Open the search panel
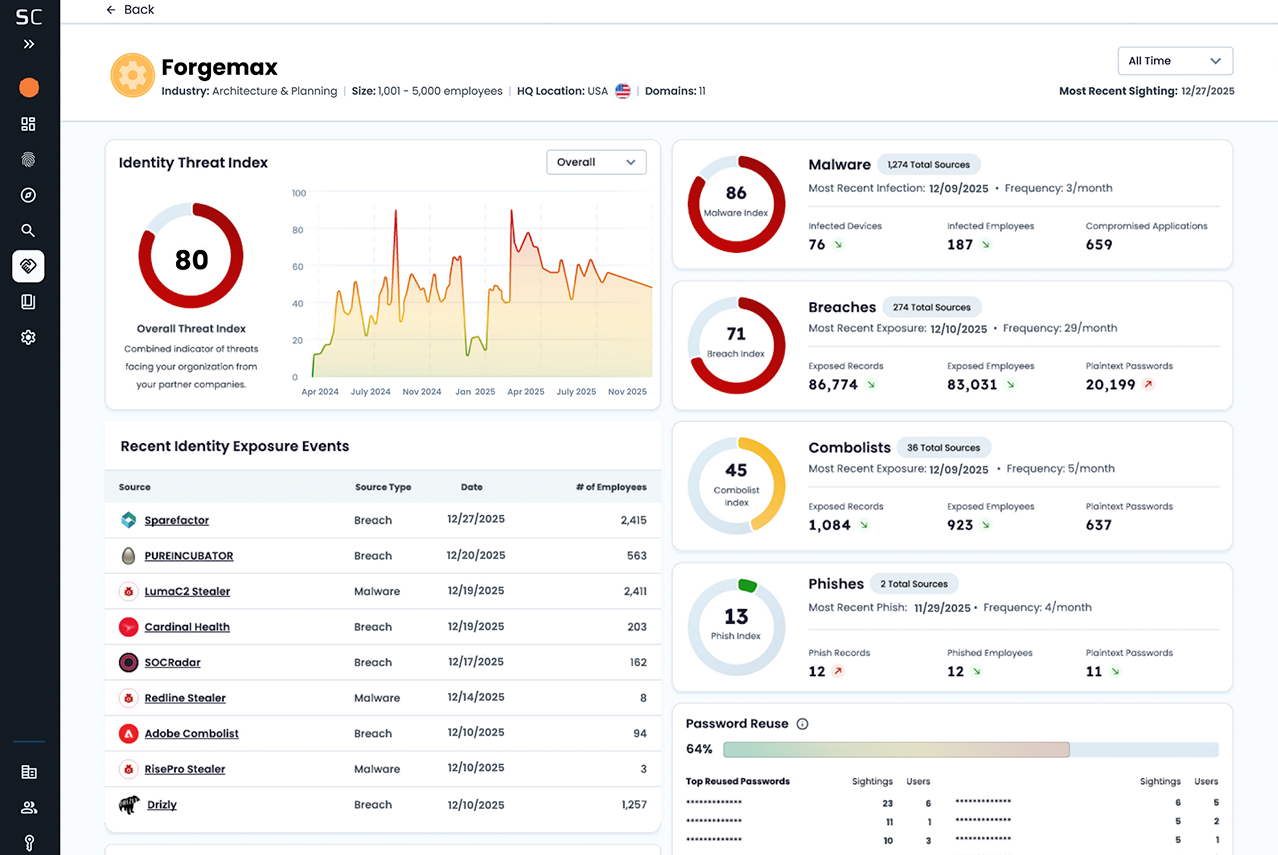 click(28, 230)
